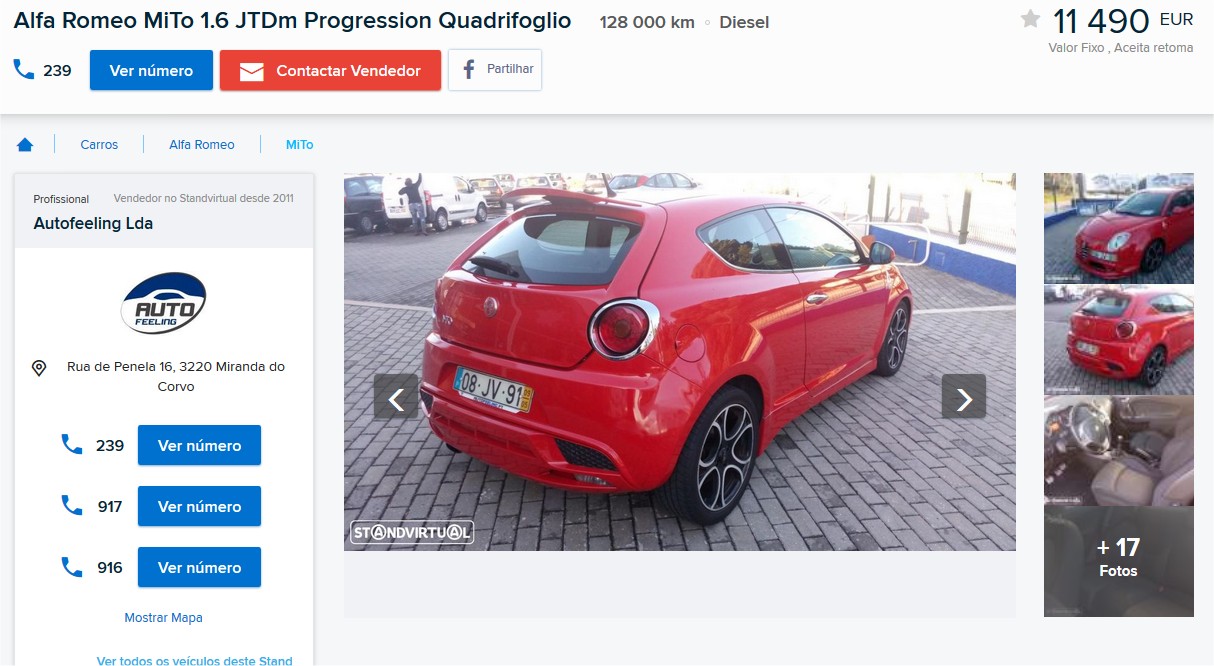Screen dimensions: 1214x666
Task: Click phone icon next to 917
Action: pos(71,506)
